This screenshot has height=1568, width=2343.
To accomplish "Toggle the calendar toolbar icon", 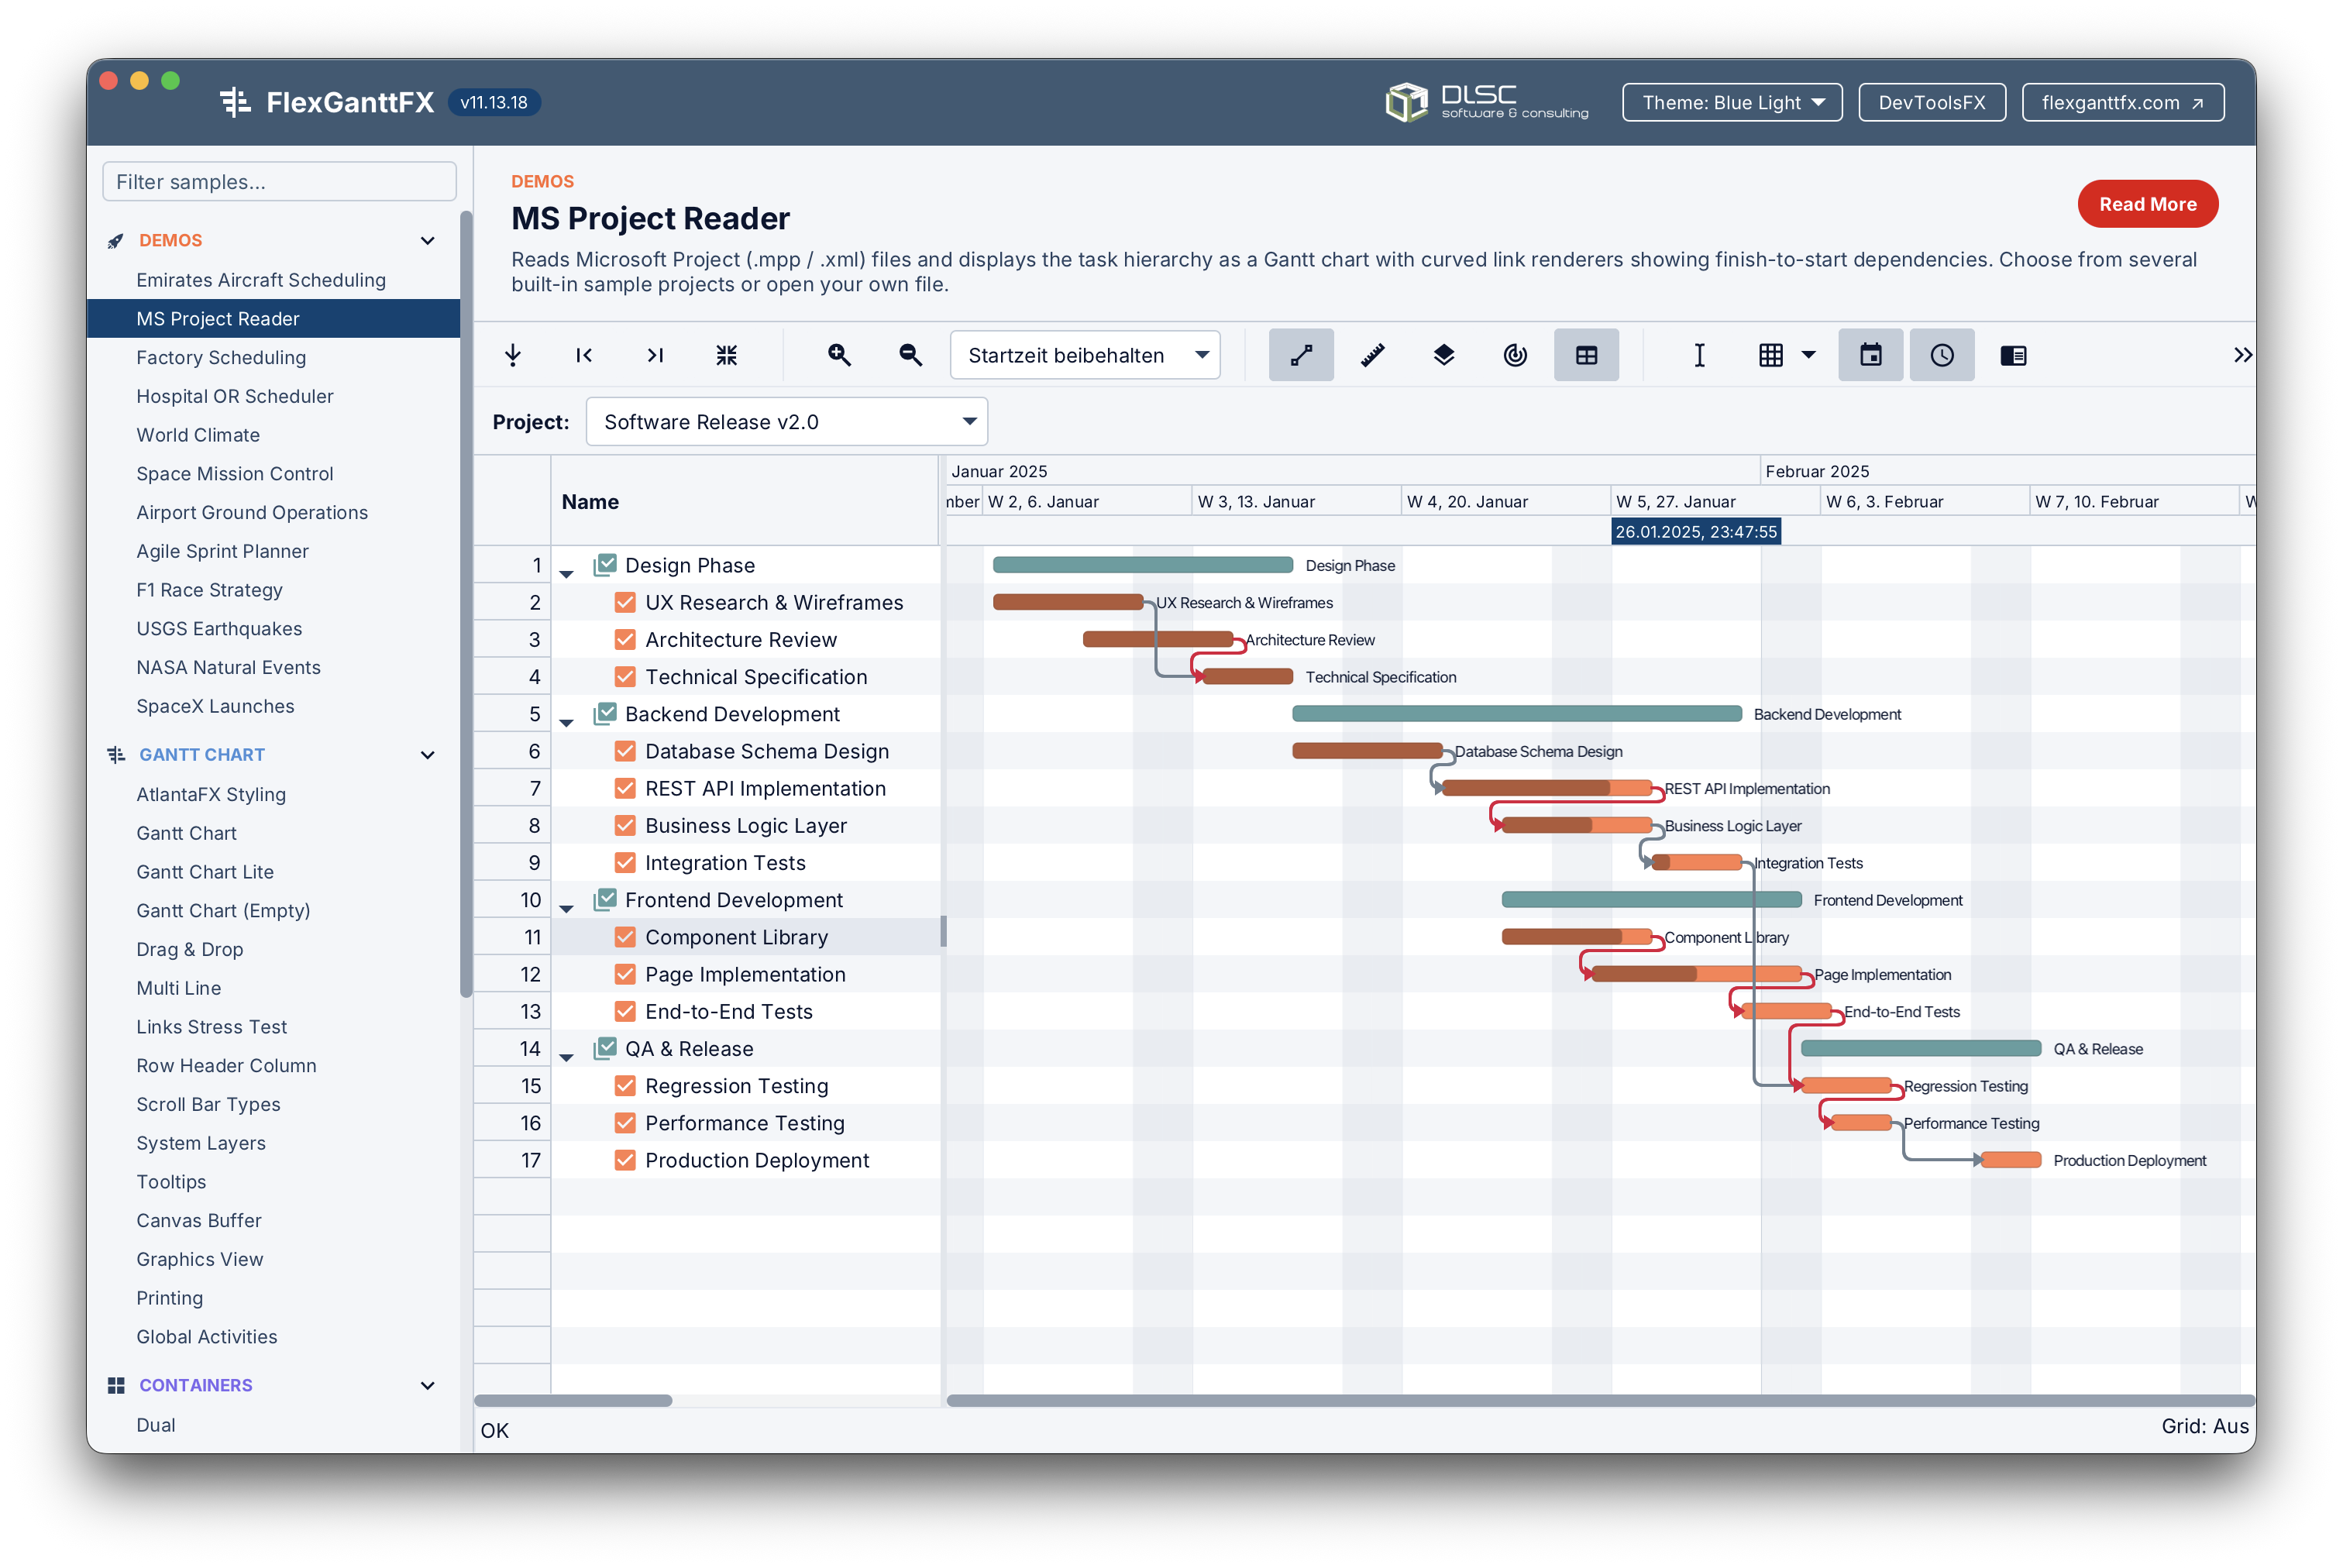I will tap(1871, 355).
